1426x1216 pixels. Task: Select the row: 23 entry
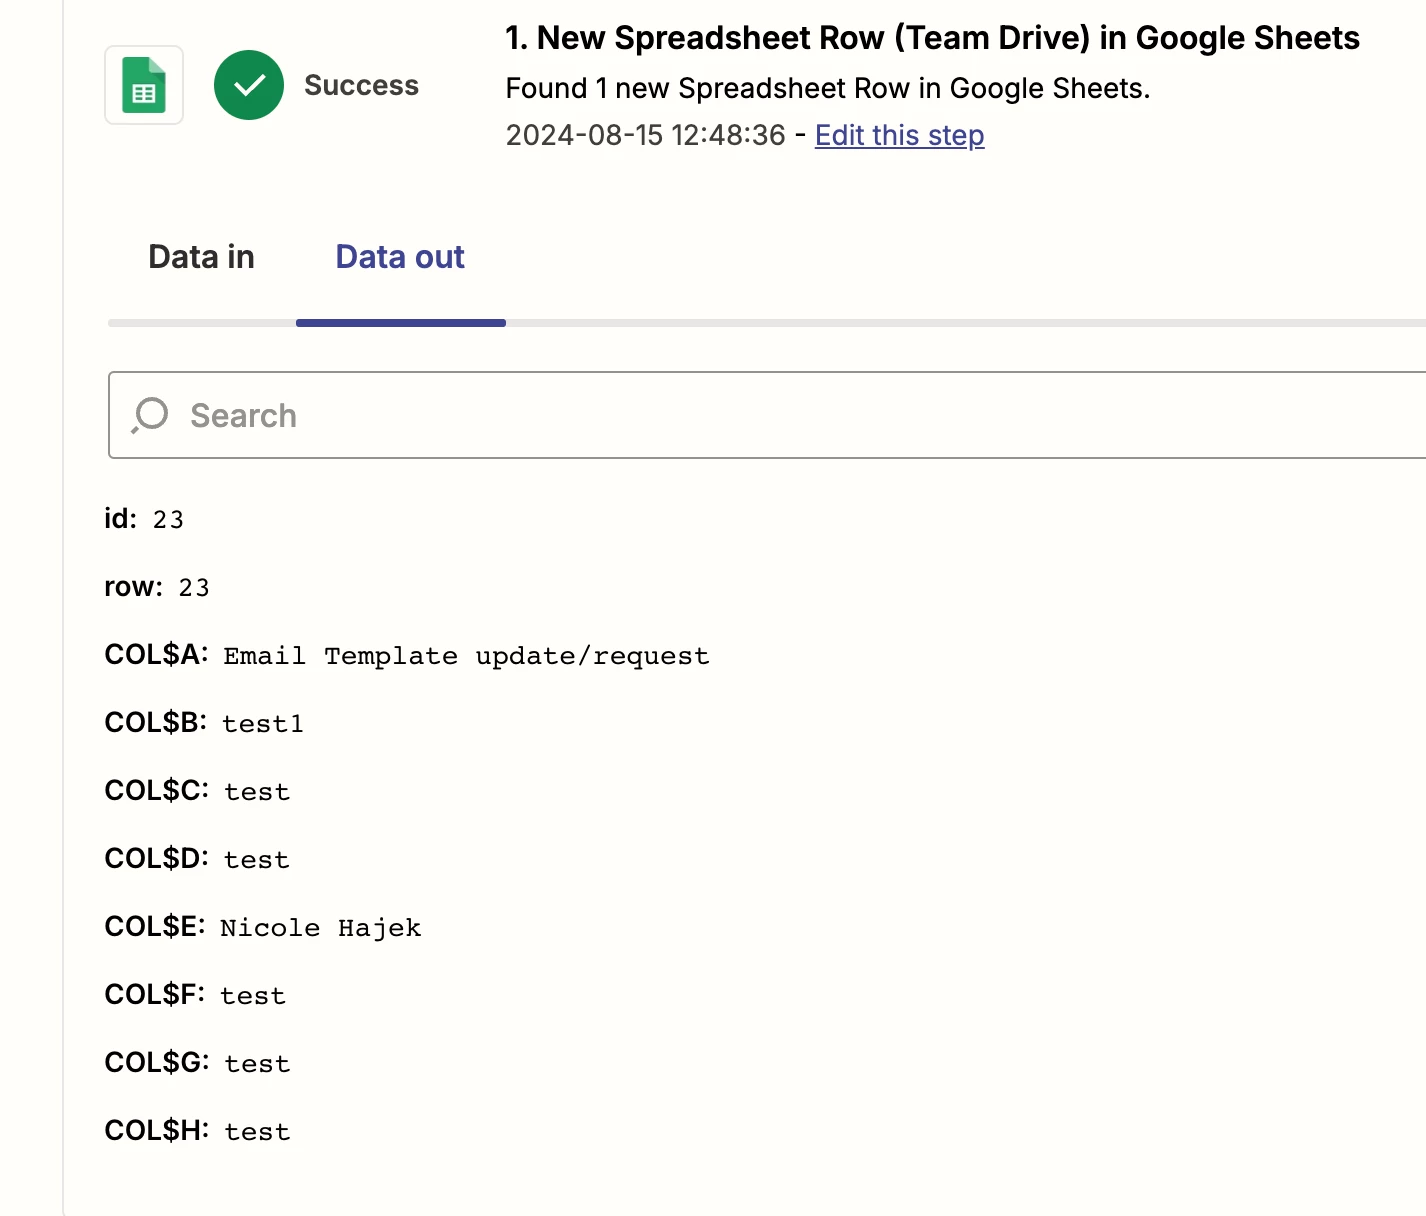[157, 587]
